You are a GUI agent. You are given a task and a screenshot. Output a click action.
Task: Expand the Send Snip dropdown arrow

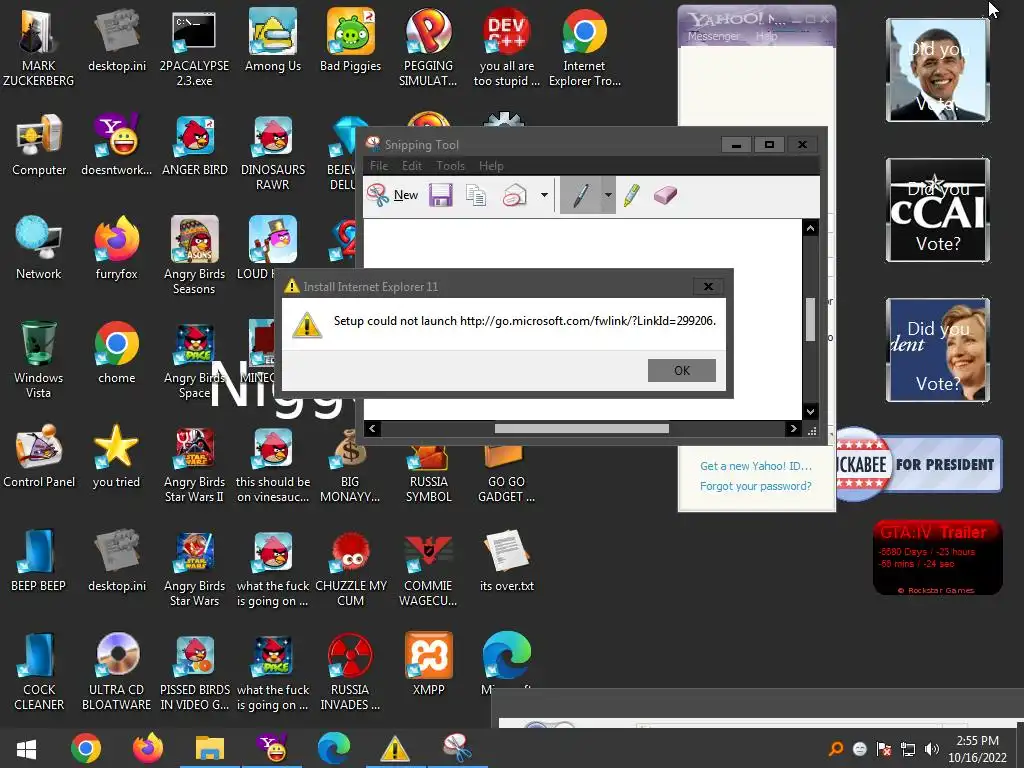pos(544,195)
